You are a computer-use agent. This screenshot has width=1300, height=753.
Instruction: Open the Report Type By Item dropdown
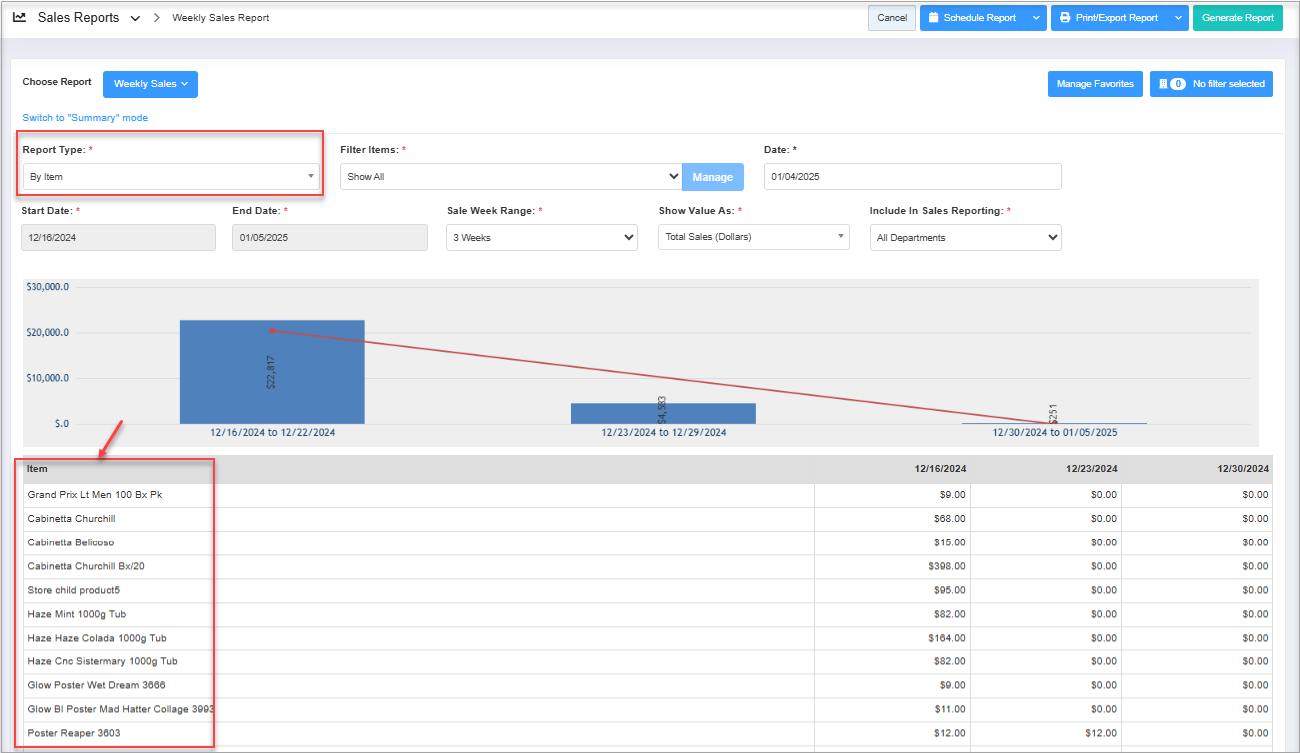pos(171,177)
